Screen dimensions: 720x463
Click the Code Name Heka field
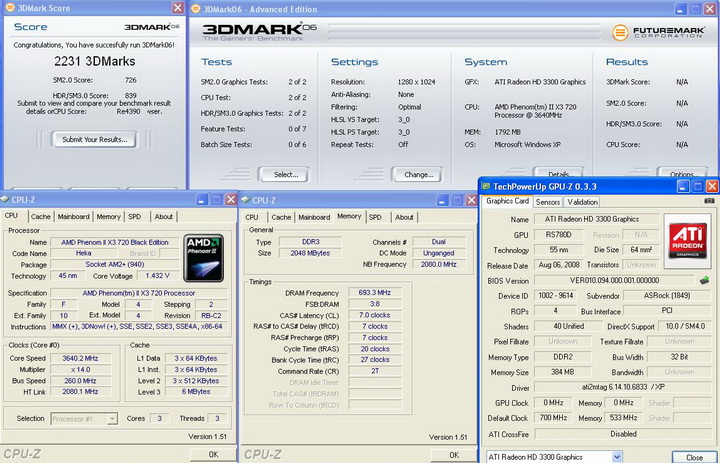click(83, 253)
